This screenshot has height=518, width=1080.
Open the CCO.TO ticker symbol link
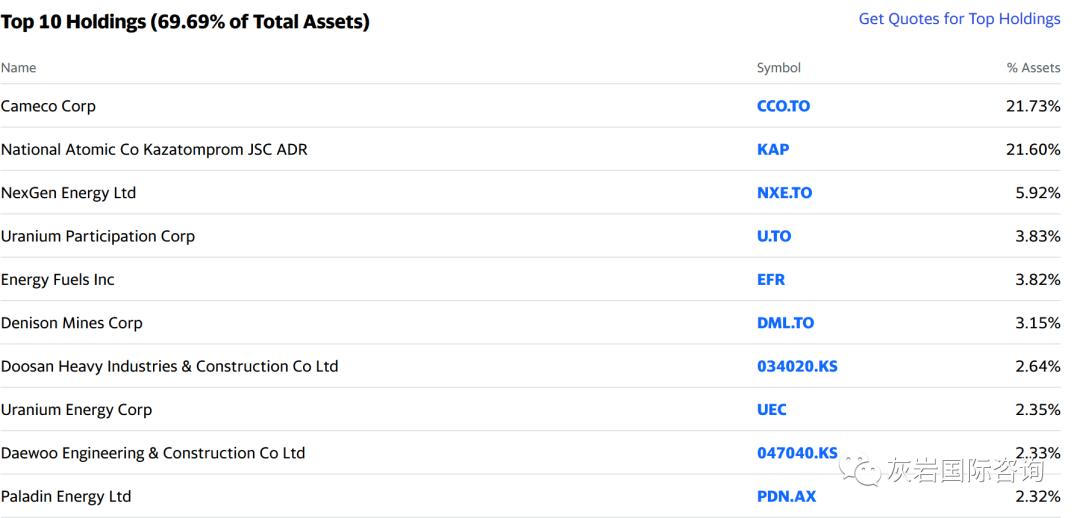coord(783,106)
